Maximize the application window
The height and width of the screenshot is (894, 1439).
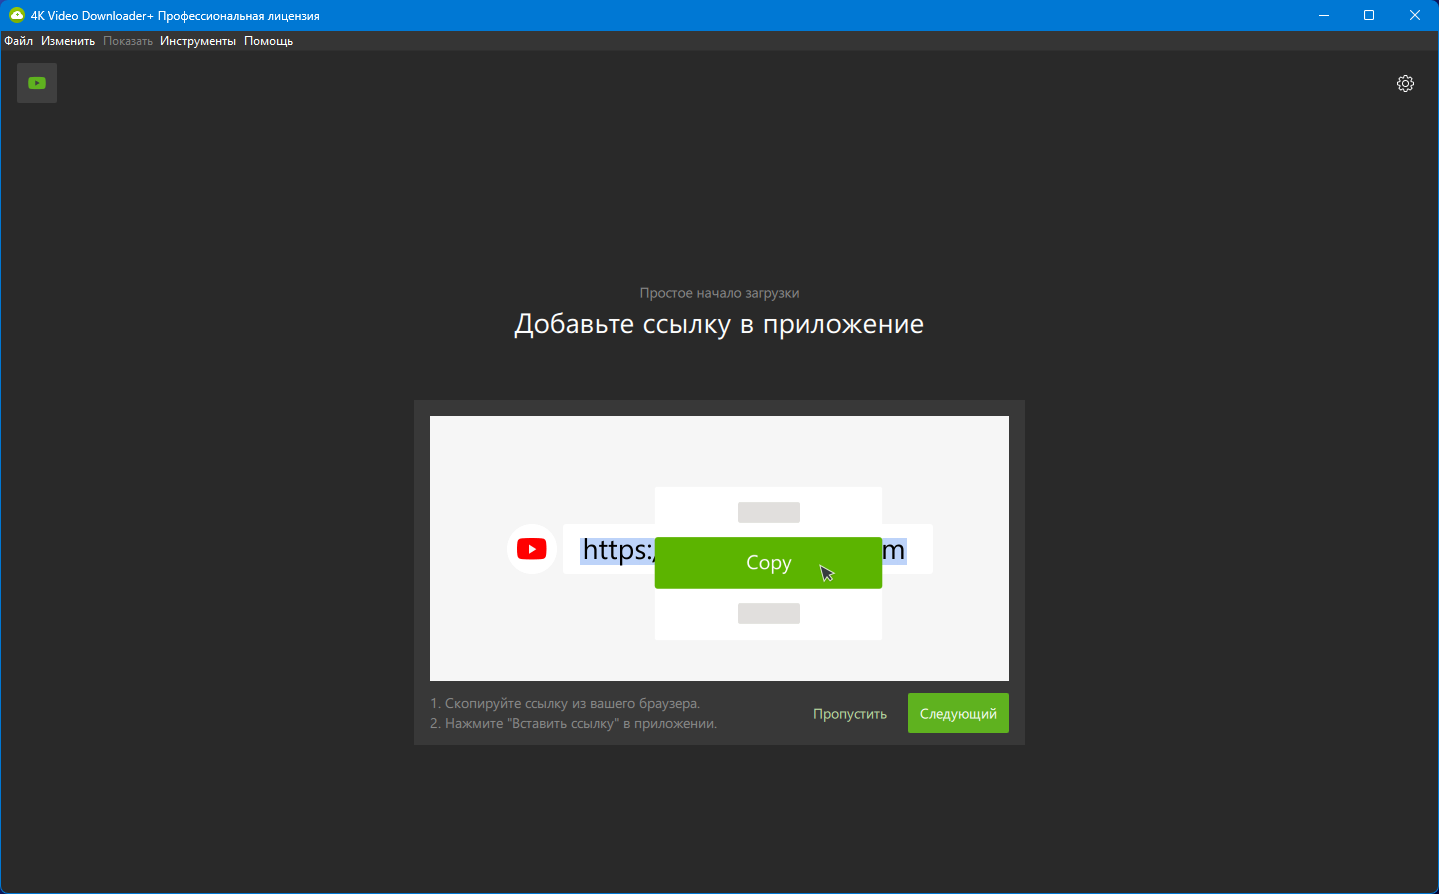1369,15
